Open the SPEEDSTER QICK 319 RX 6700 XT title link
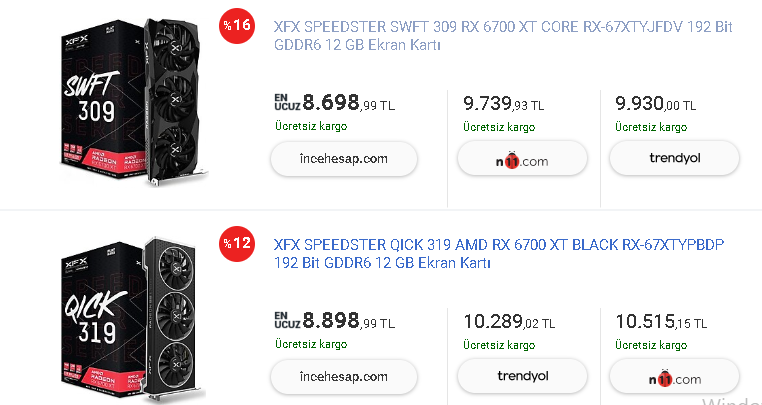The height and width of the screenshot is (405, 762). [498, 253]
